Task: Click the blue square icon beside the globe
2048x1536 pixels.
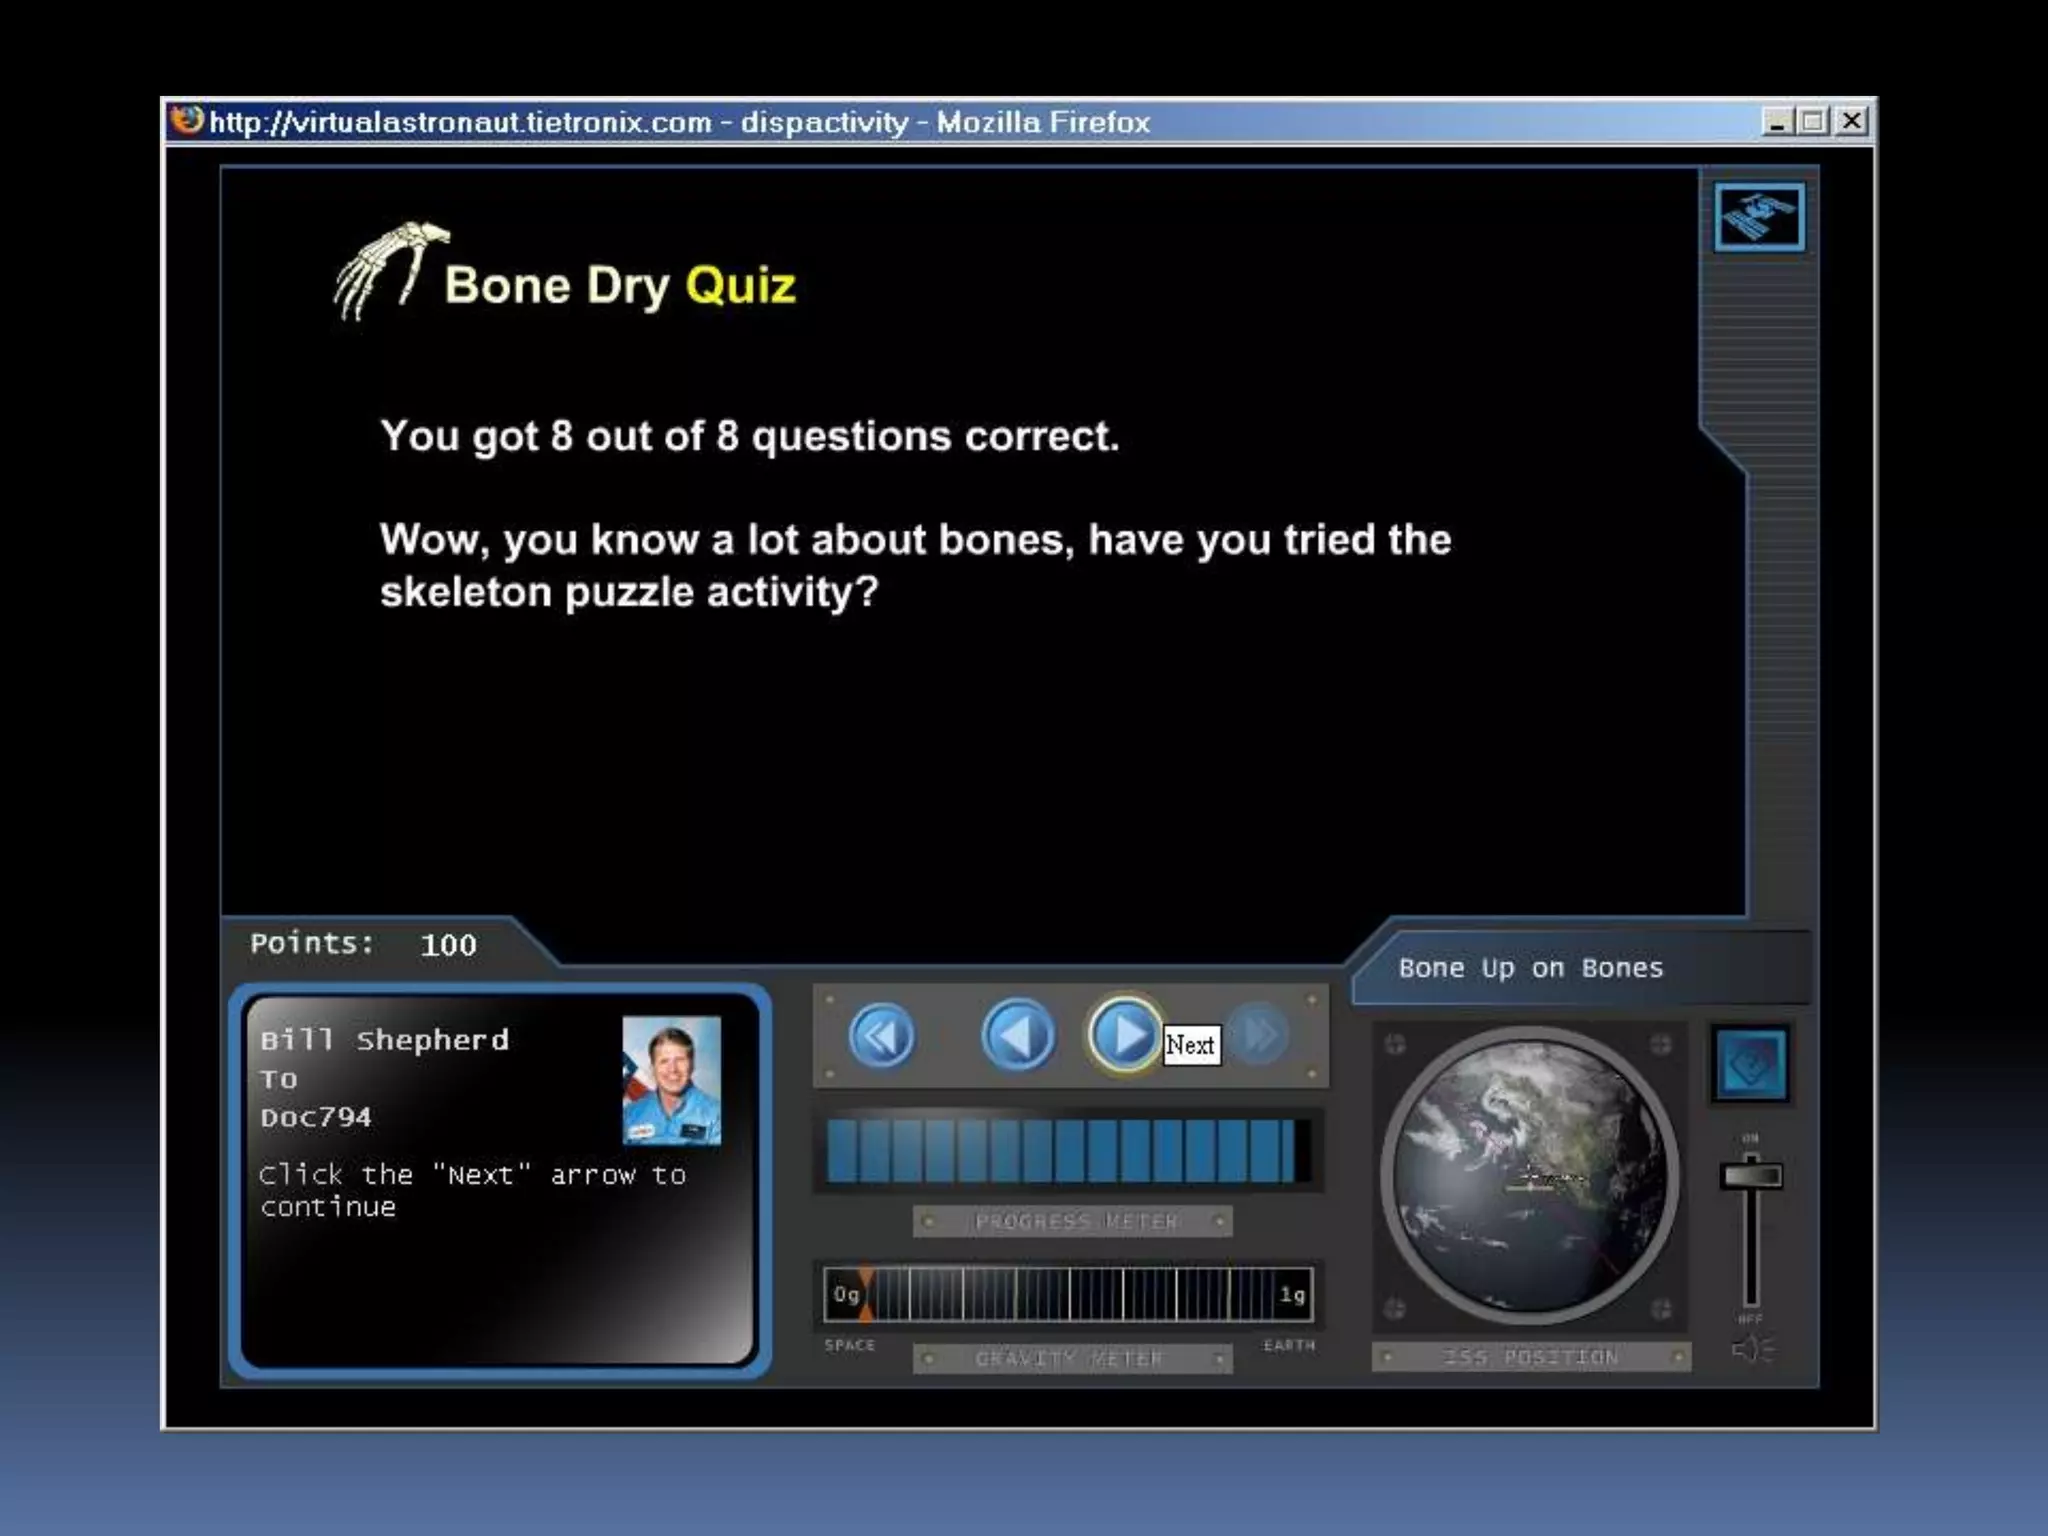Action: pyautogui.click(x=1750, y=1064)
